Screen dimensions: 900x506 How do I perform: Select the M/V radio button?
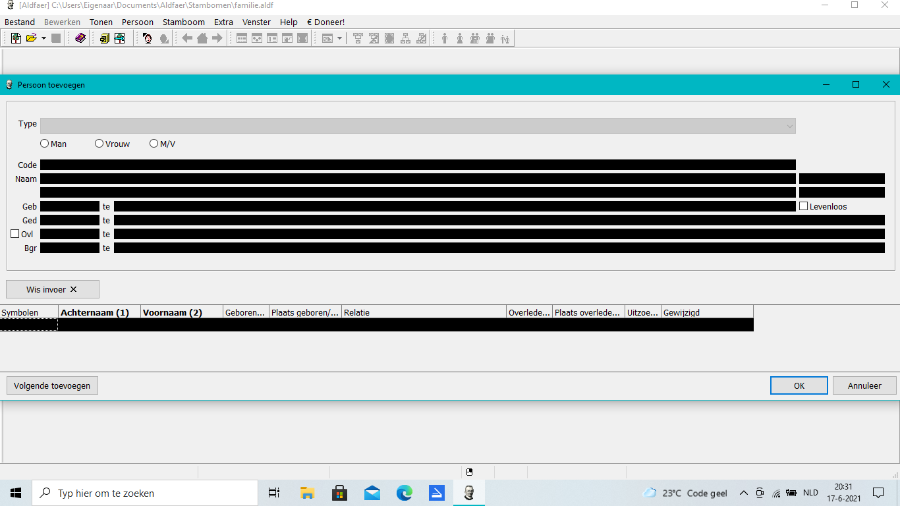tap(154, 144)
